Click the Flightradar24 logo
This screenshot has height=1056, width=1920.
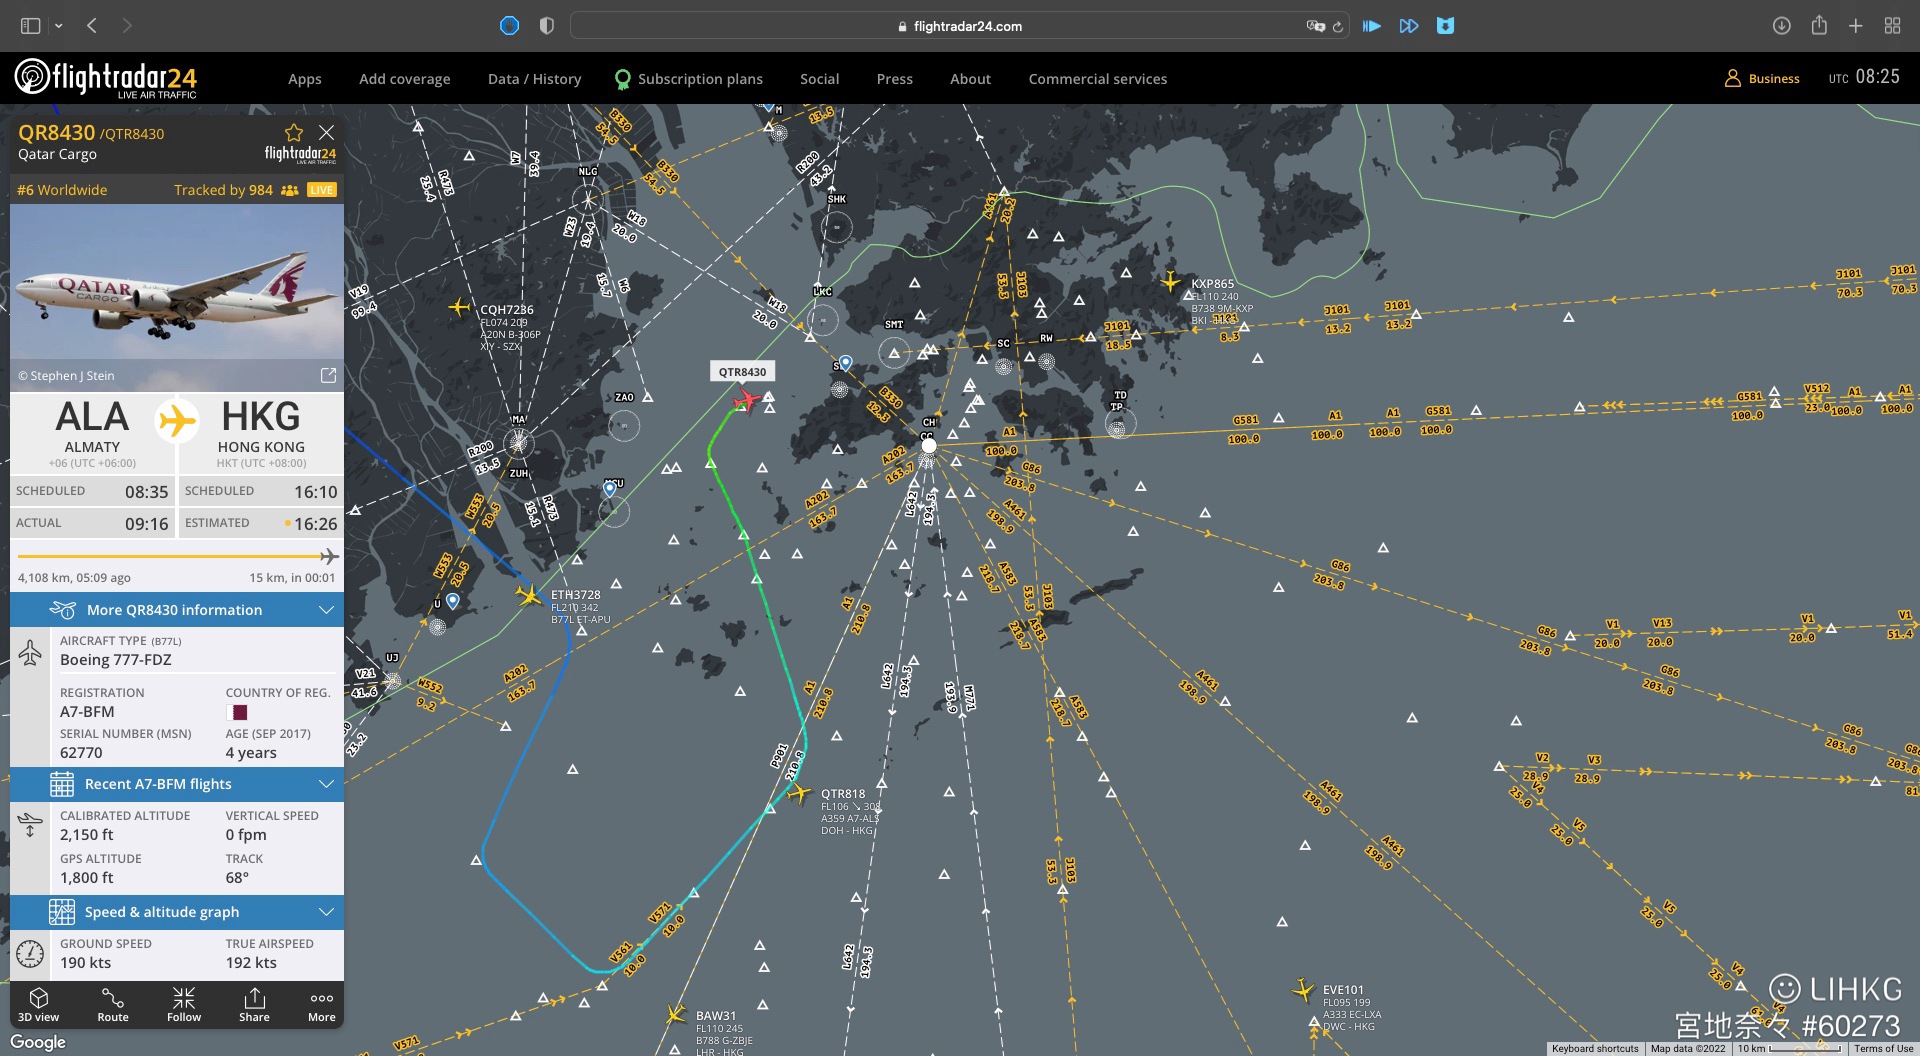106,78
